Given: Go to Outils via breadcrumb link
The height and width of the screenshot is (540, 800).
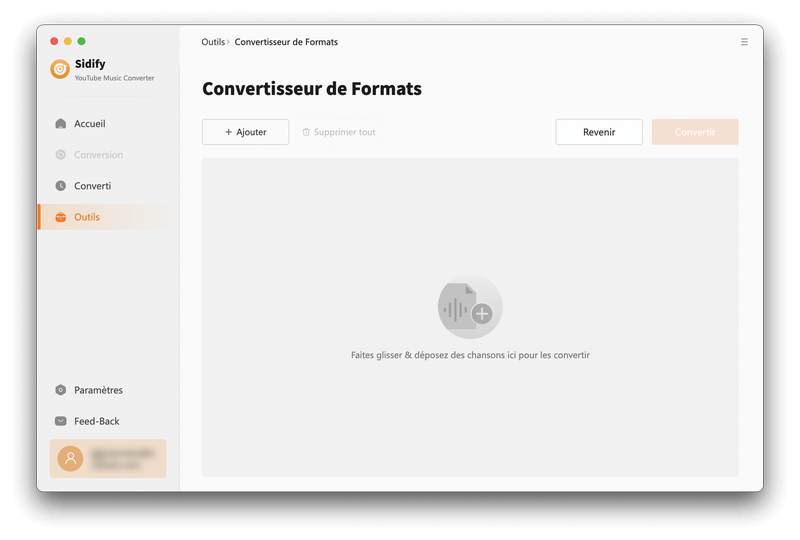Looking at the screenshot, I should click(x=212, y=42).
